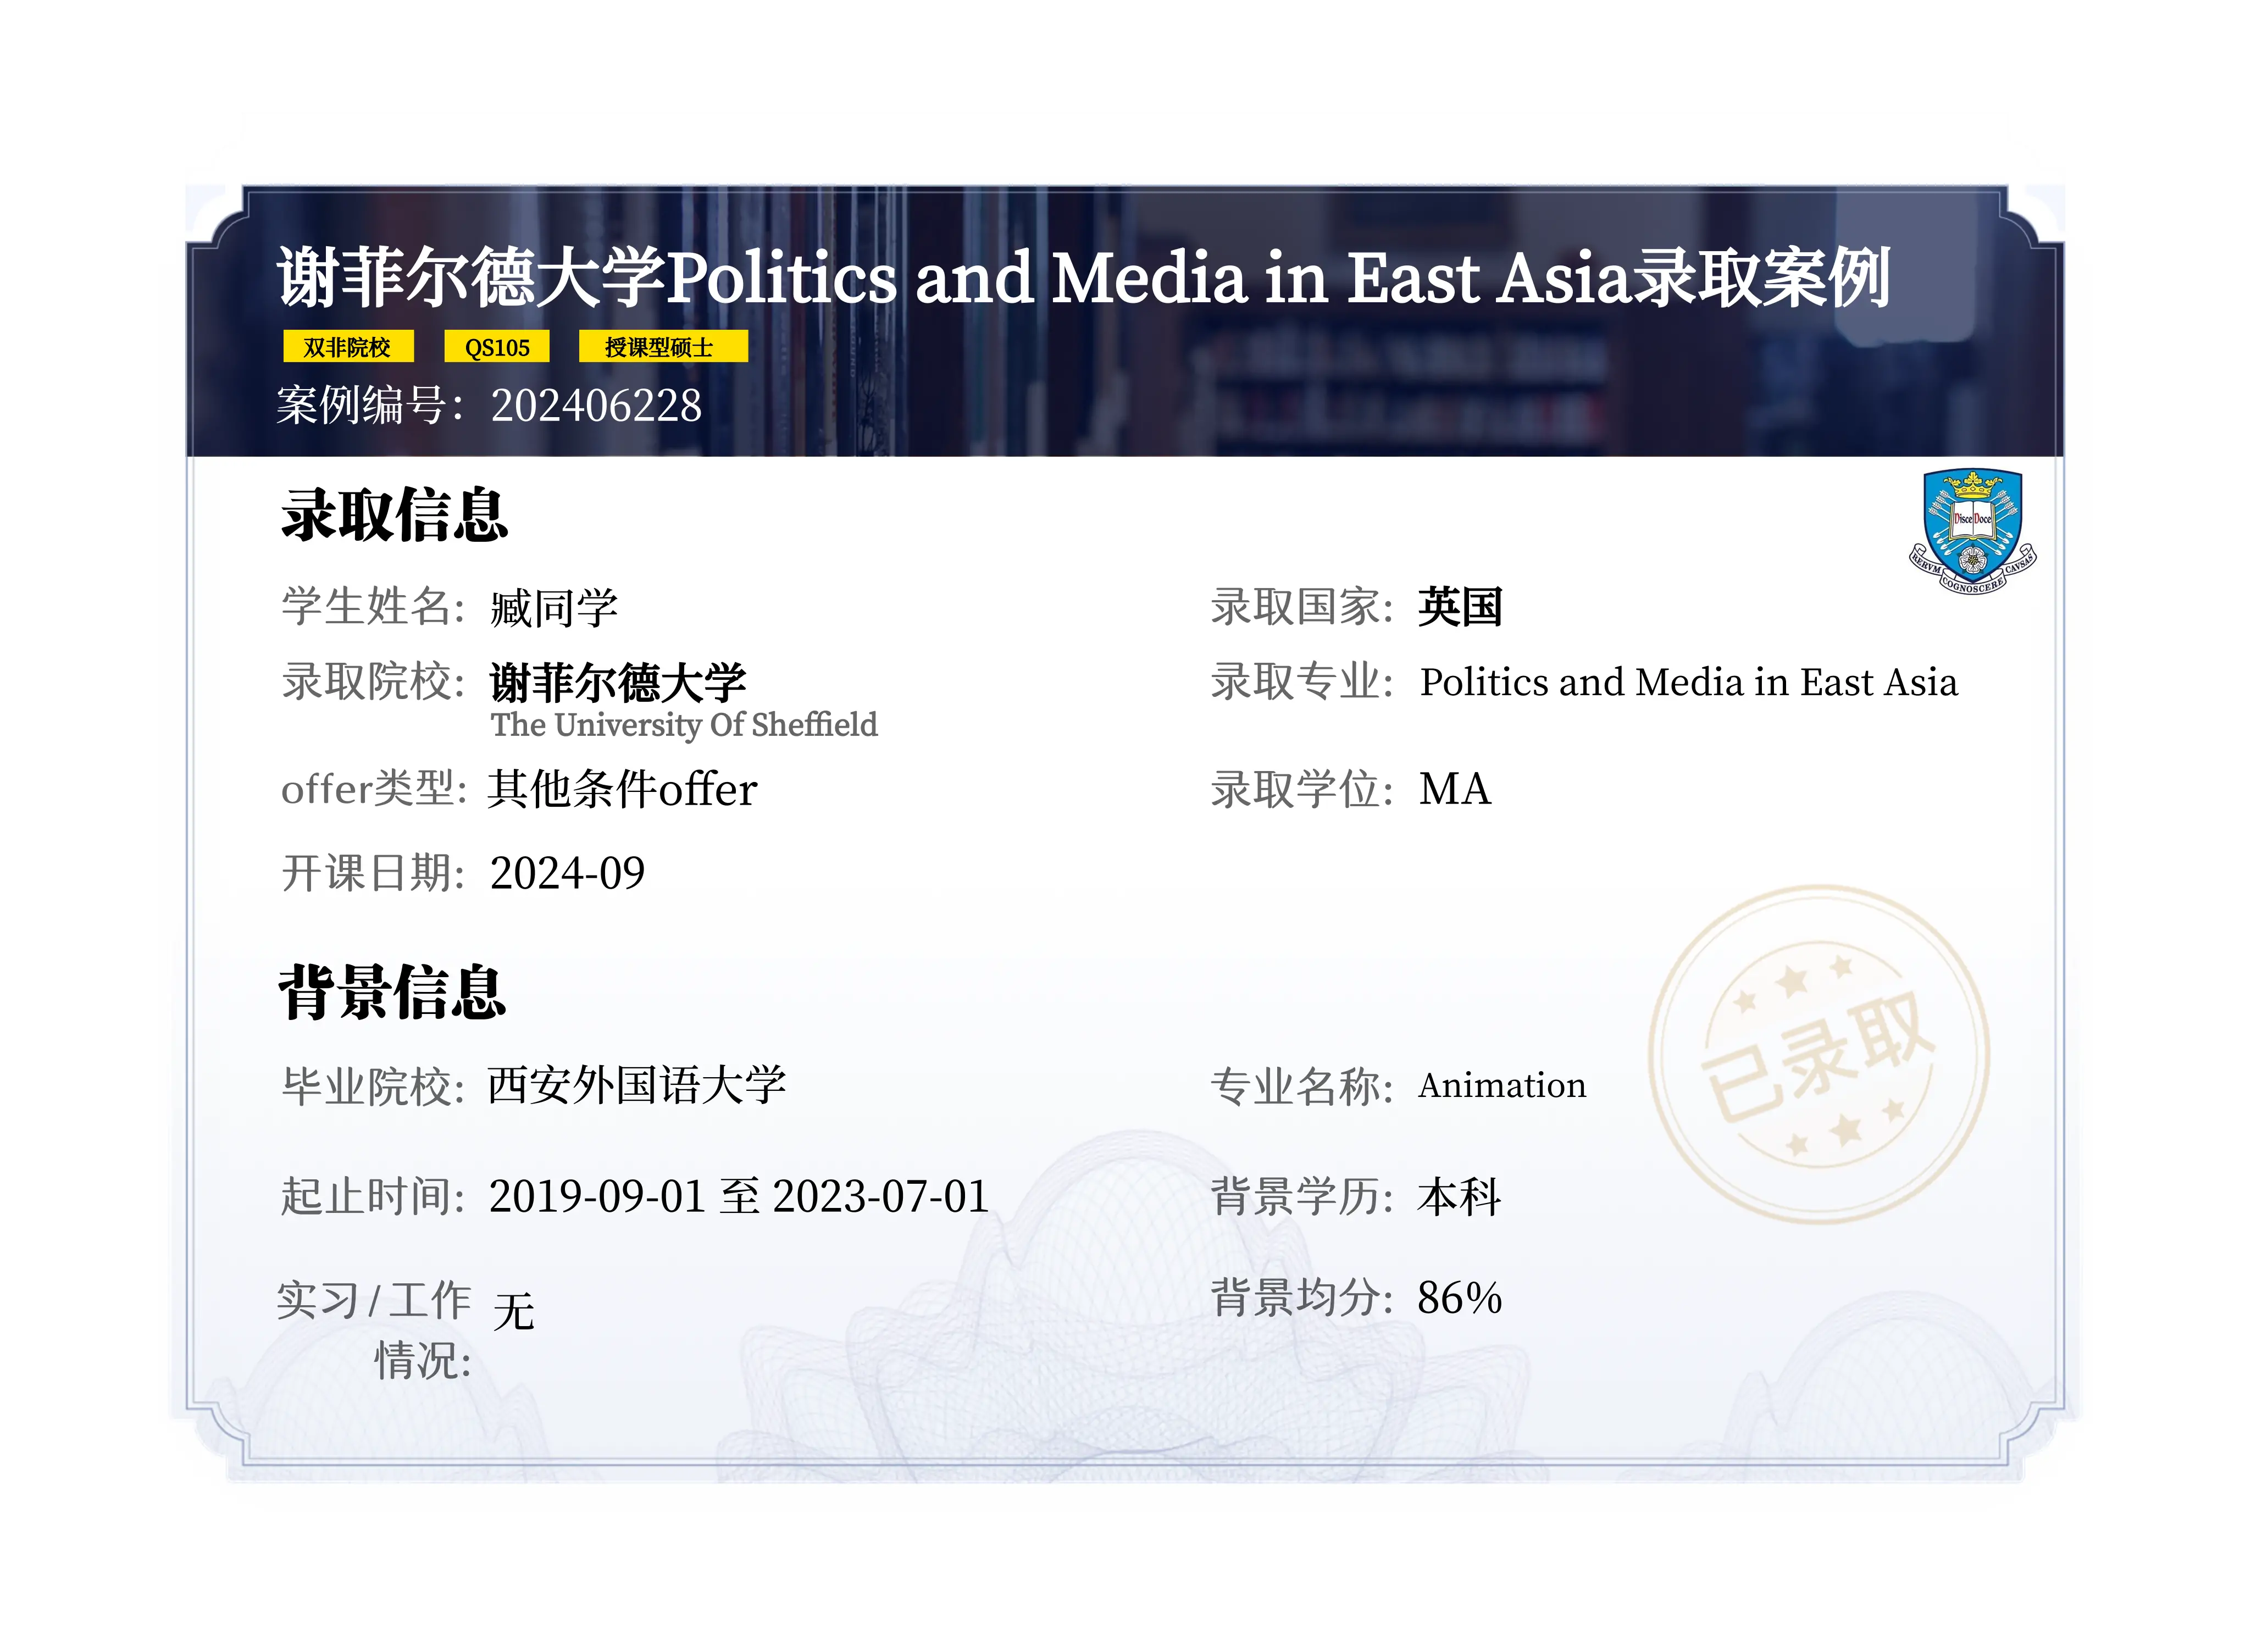The height and width of the screenshot is (1652, 2251).
Task: Click the 开课日期 label
Action: (373, 874)
